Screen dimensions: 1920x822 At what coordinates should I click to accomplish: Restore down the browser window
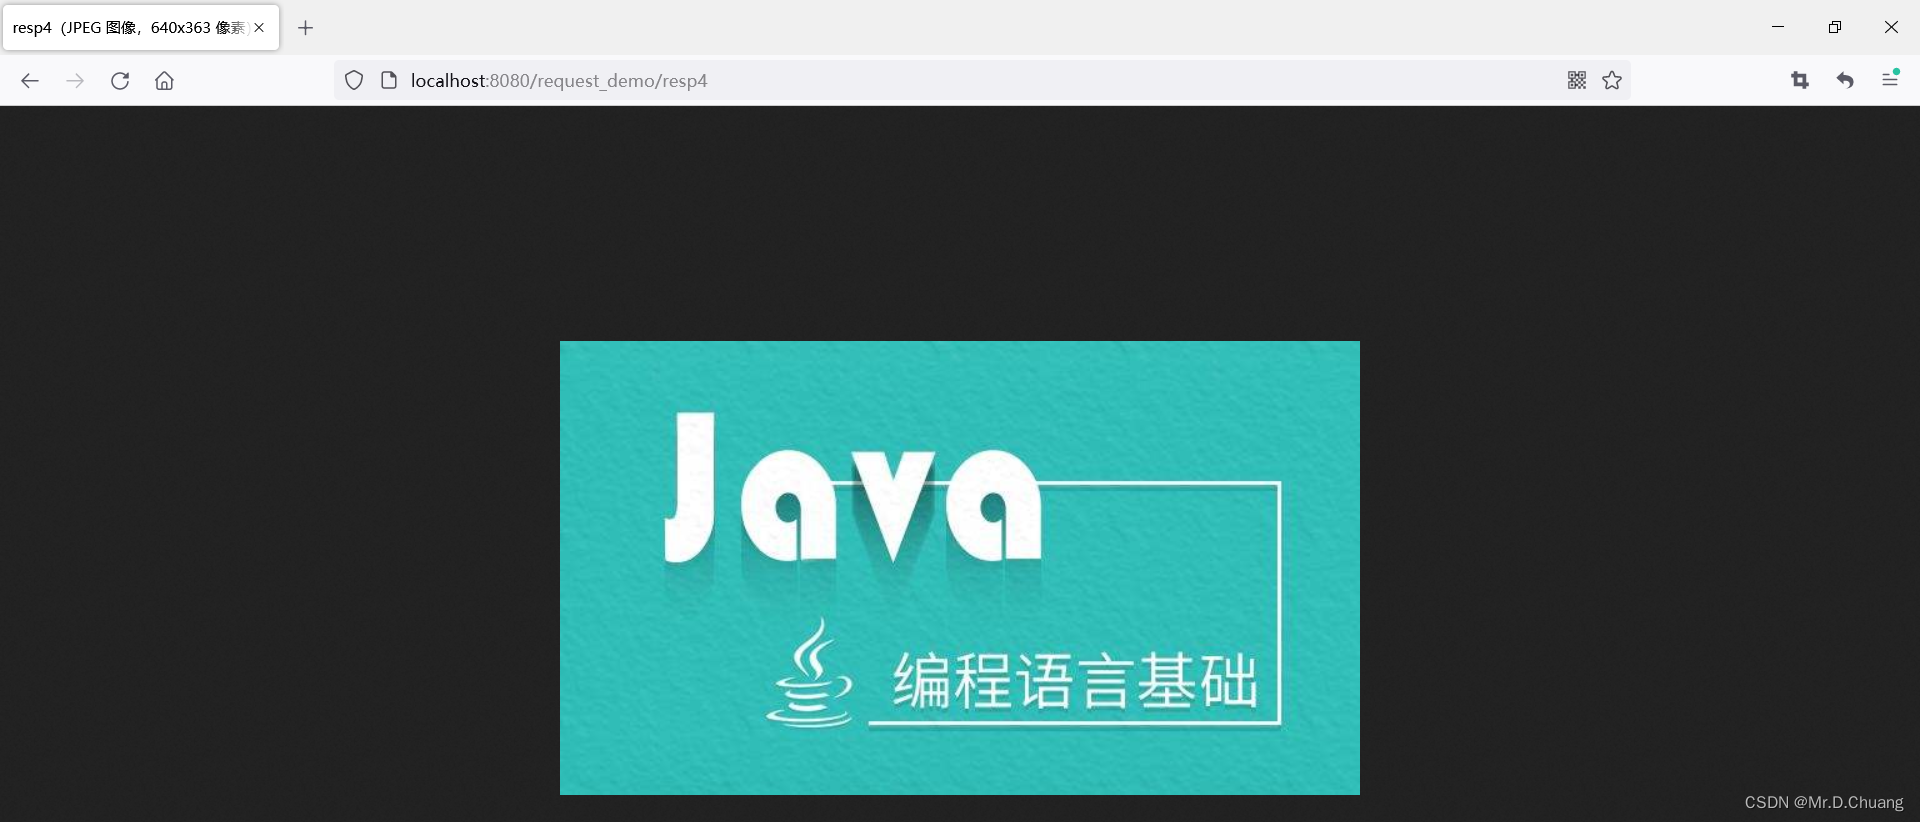pyautogui.click(x=1835, y=27)
